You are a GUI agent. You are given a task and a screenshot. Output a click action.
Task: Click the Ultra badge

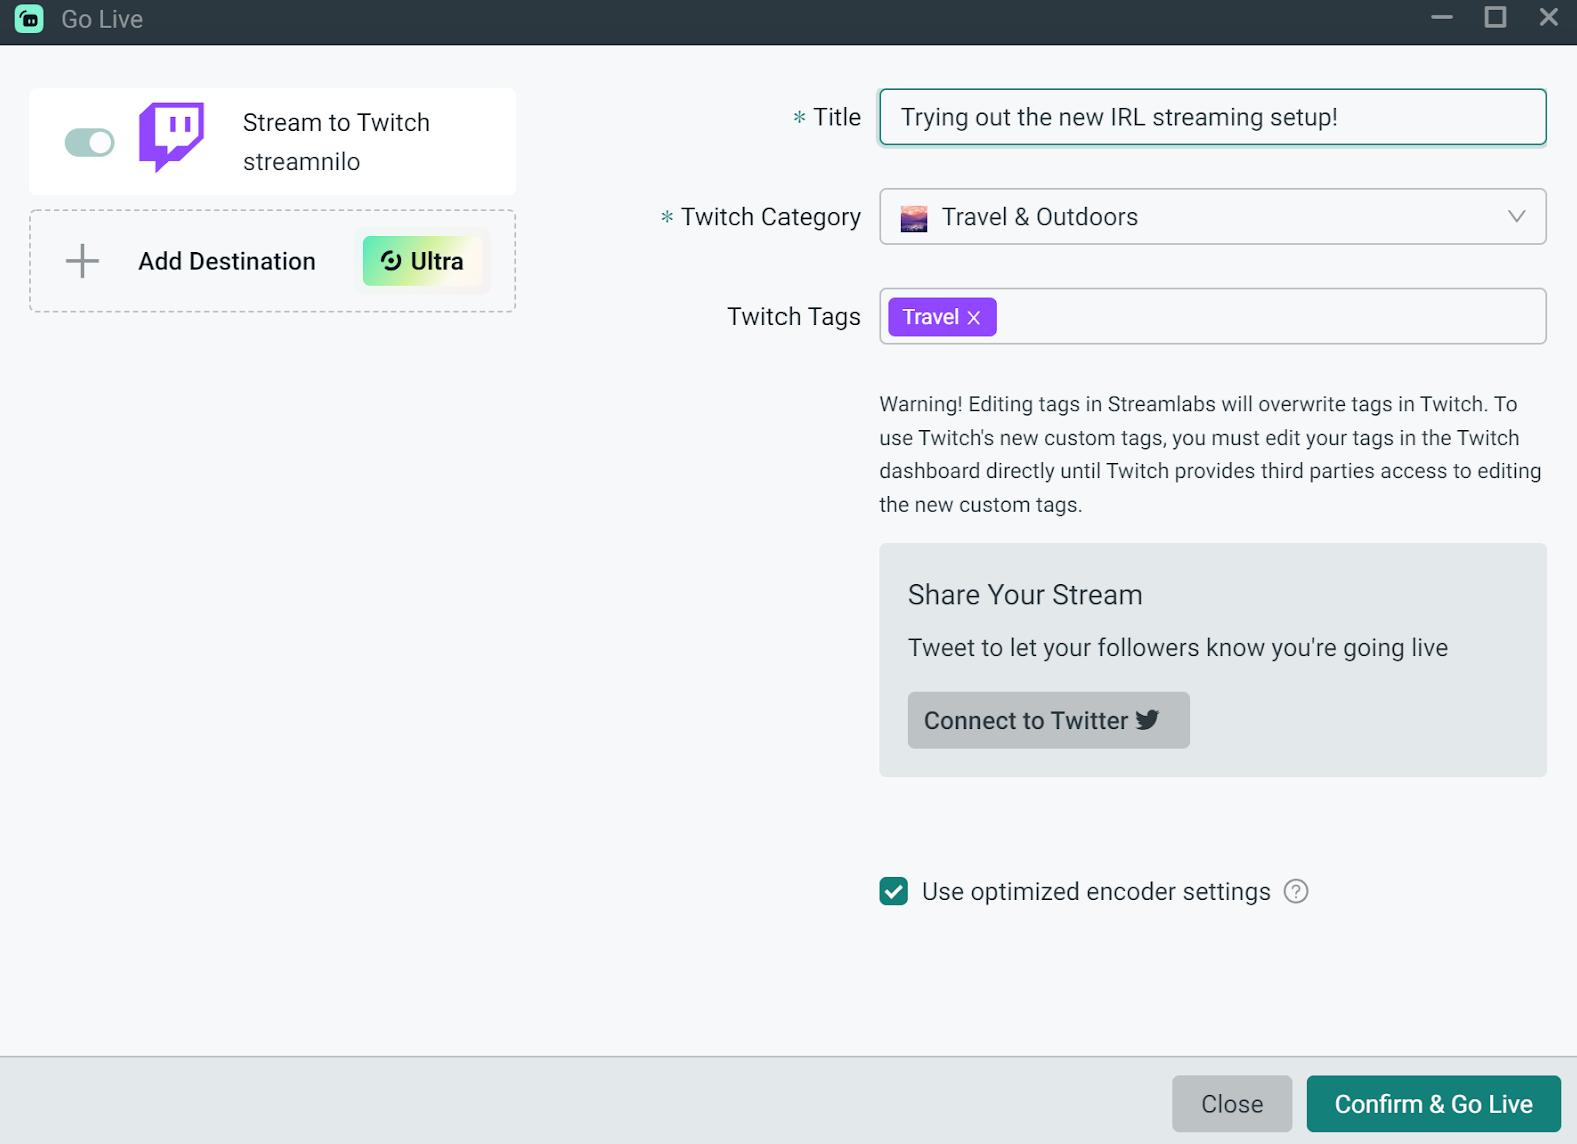coord(421,261)
